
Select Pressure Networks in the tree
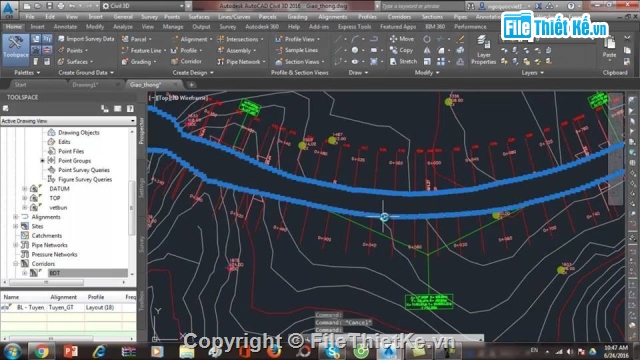pyautogui.click(x=54, y=255)
